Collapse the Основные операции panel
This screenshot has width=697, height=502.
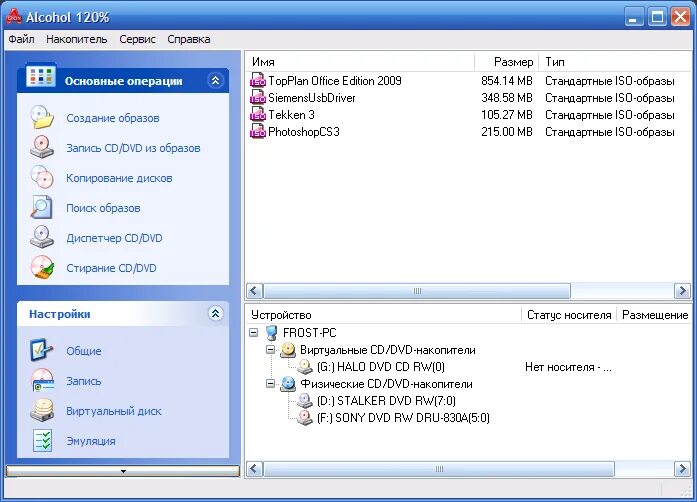[x=215, y=80]
